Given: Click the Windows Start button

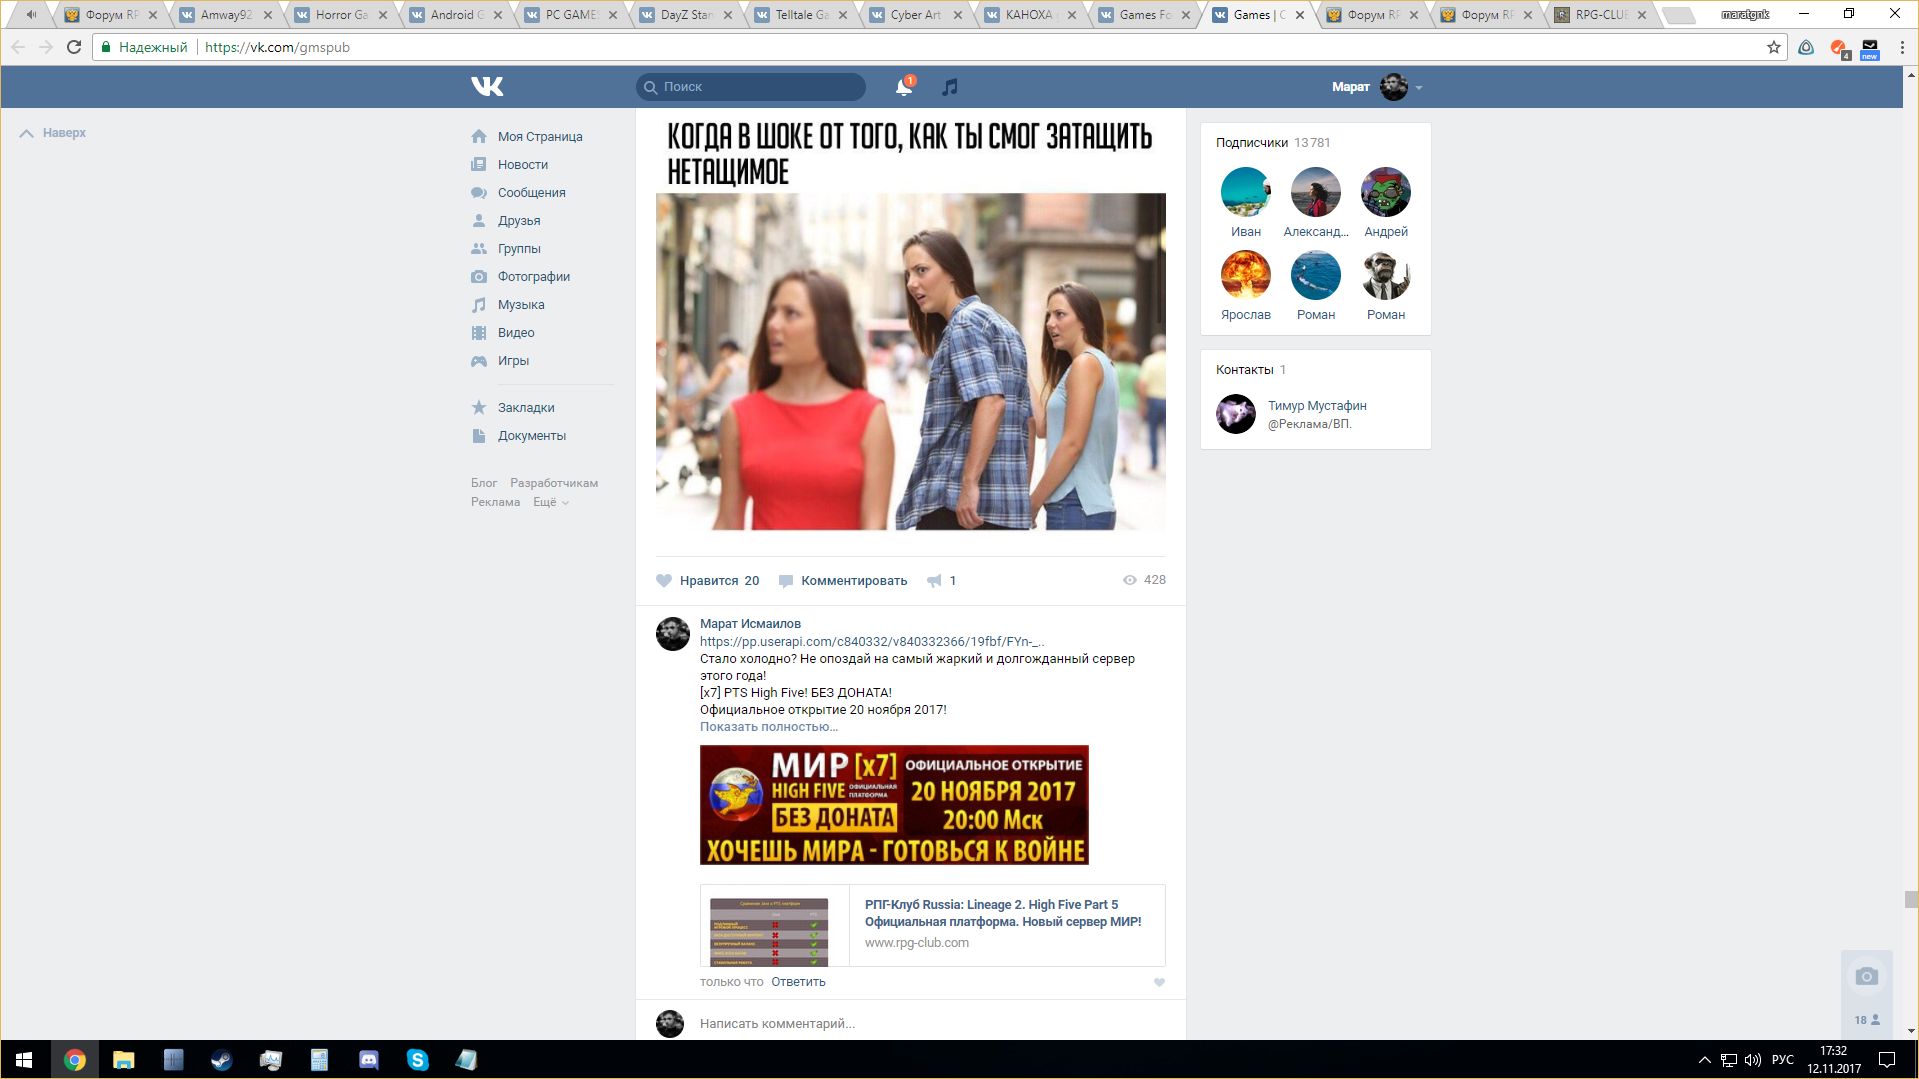Looking at the screenshot, I should [24, 1060].
